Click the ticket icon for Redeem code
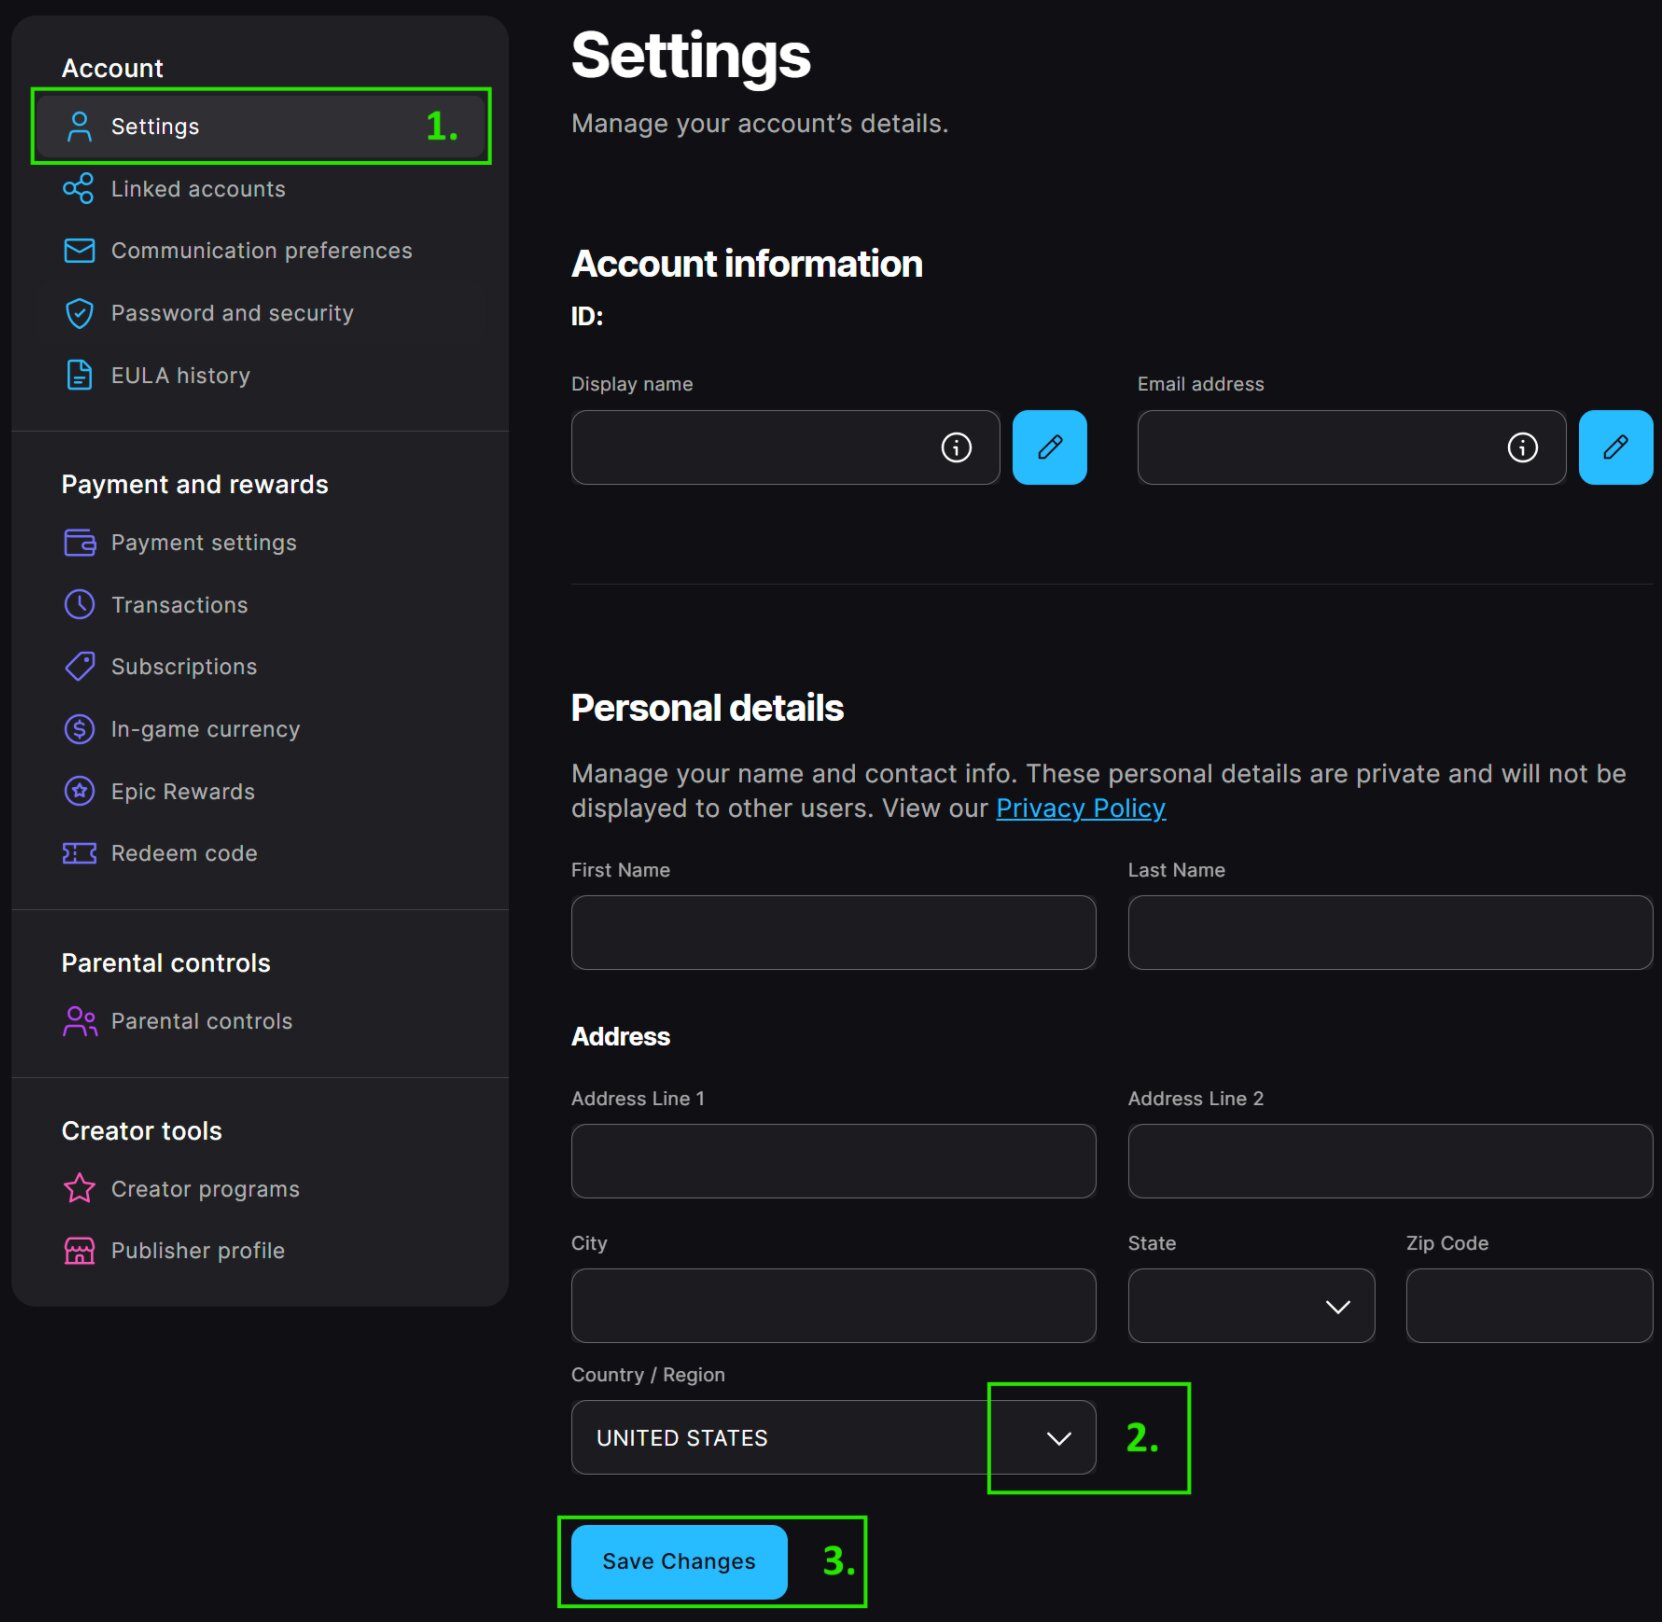The height and width of the screenshot is (1622, 1662). (79, 853)
